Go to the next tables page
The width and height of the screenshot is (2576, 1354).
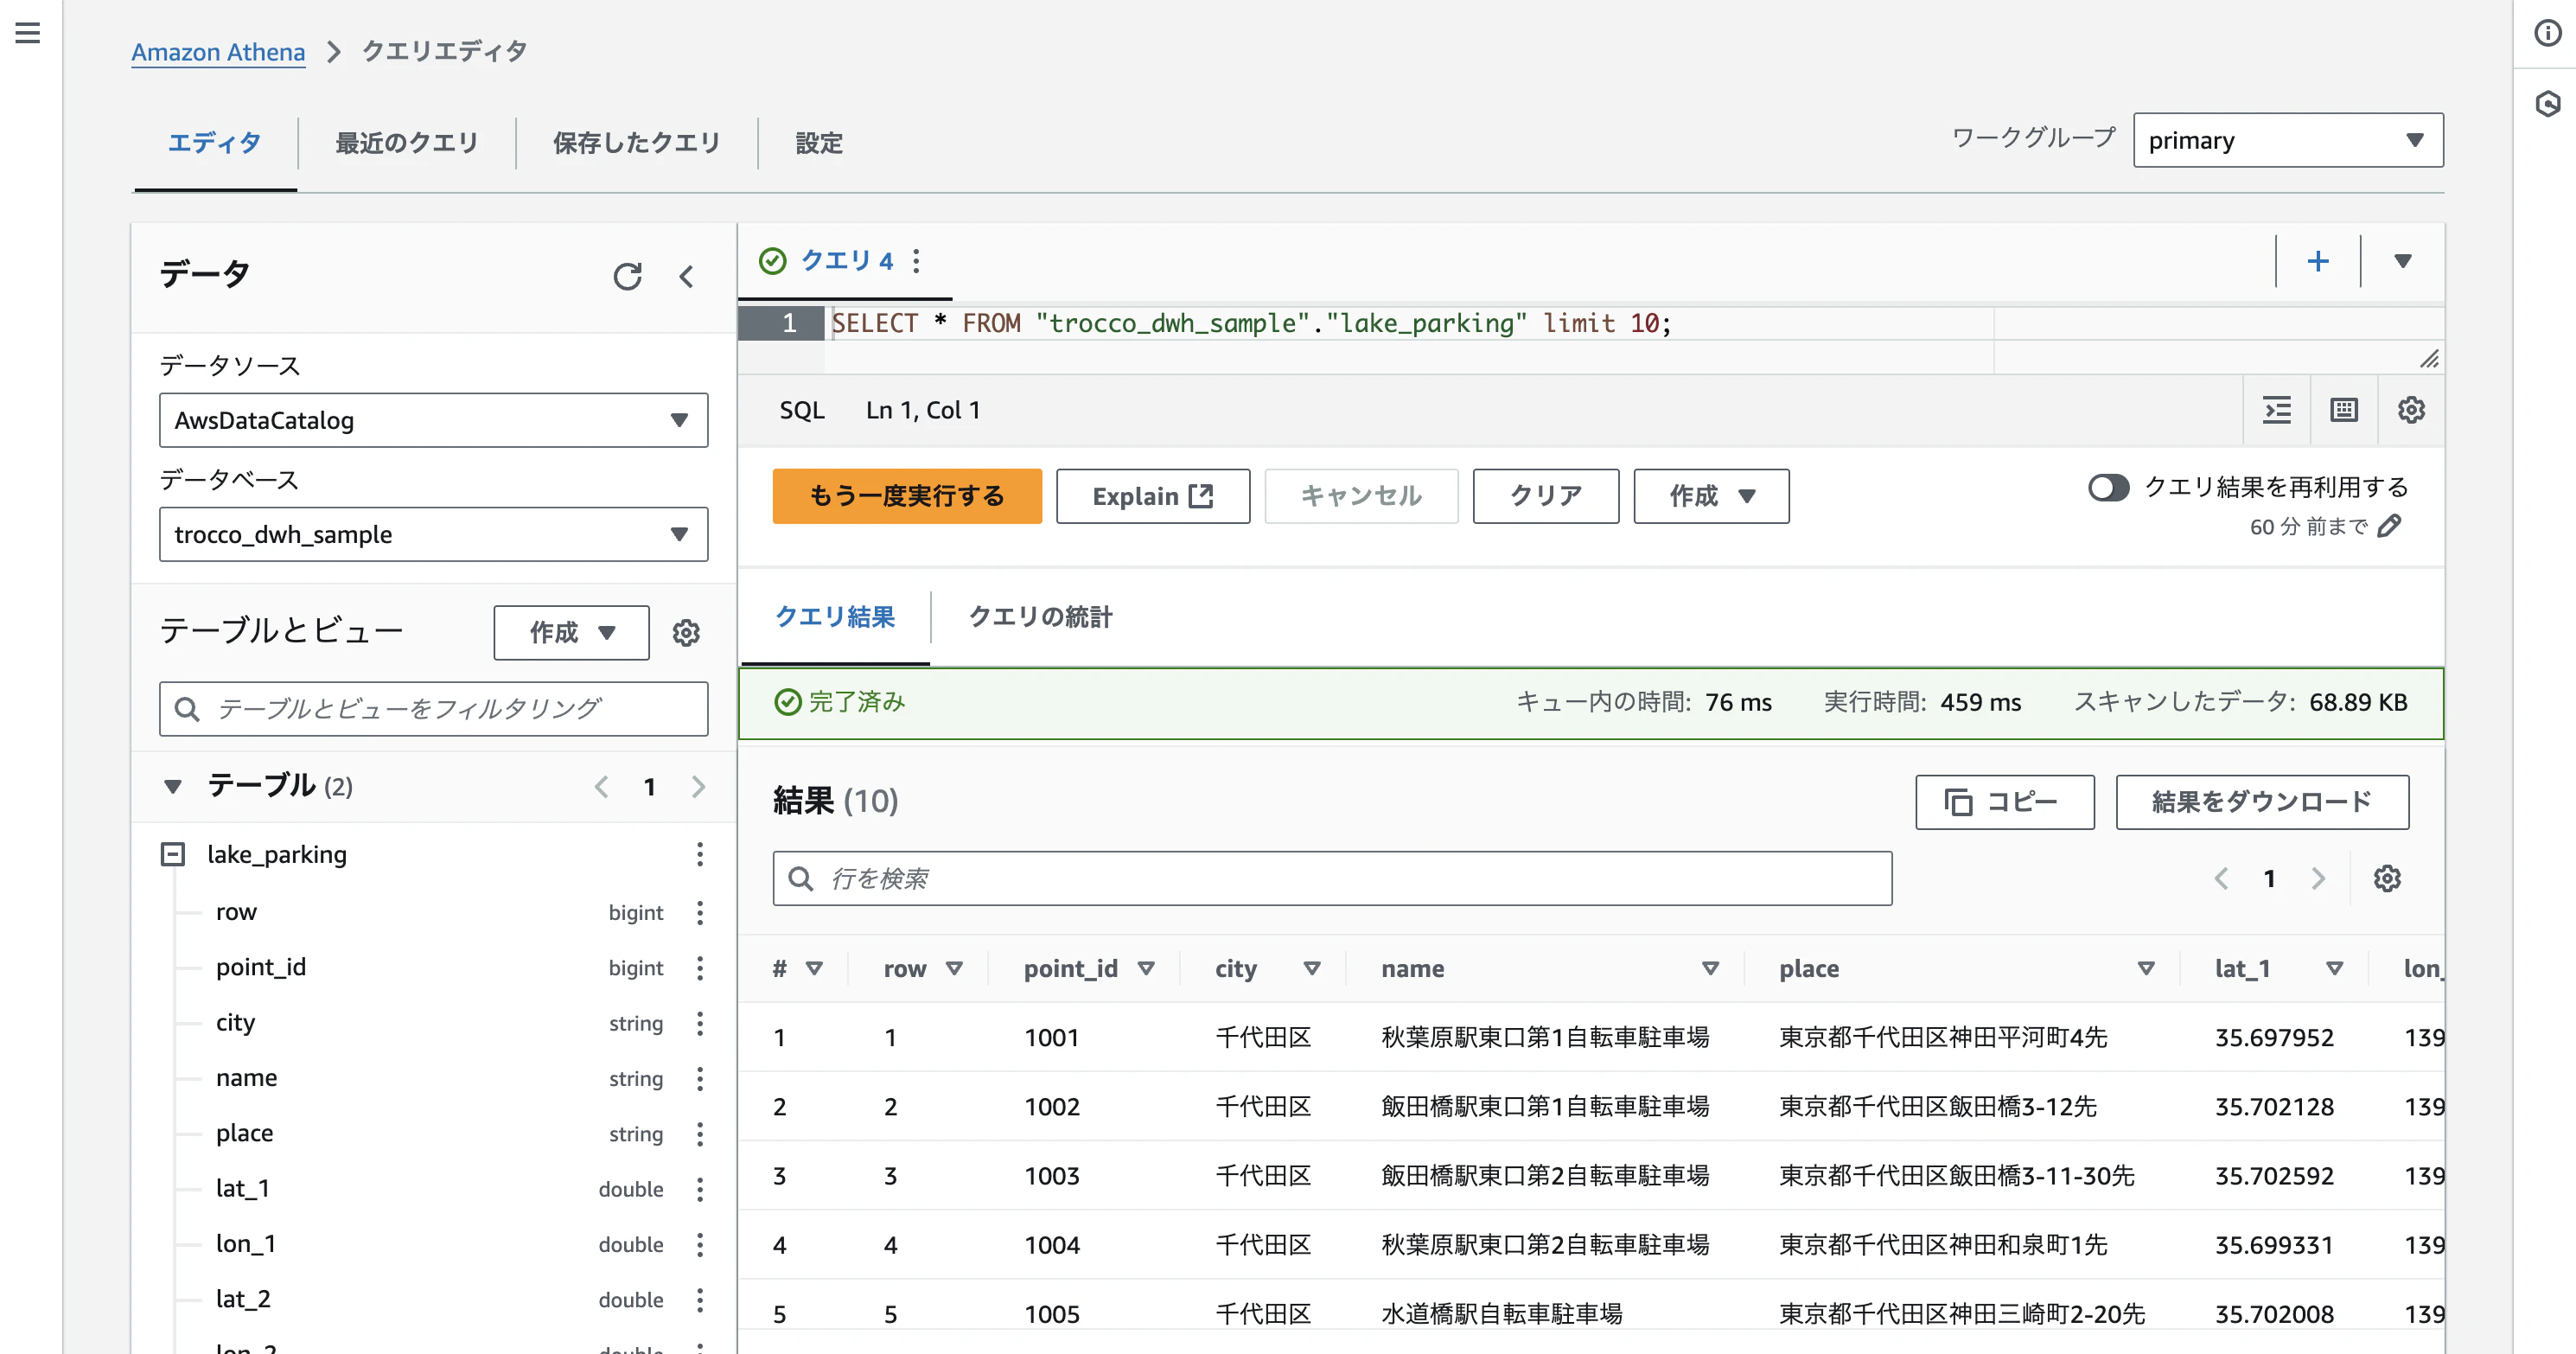(698, 787)
